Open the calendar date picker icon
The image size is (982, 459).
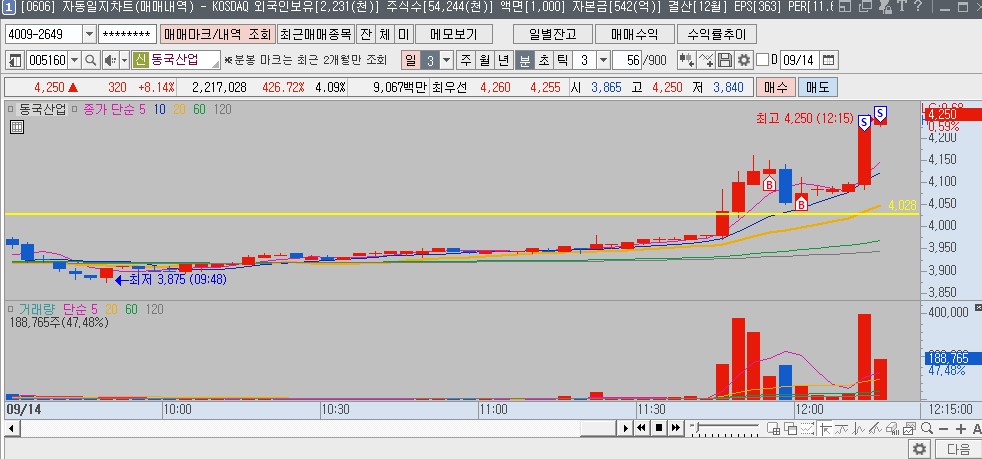tap(829, 60)
